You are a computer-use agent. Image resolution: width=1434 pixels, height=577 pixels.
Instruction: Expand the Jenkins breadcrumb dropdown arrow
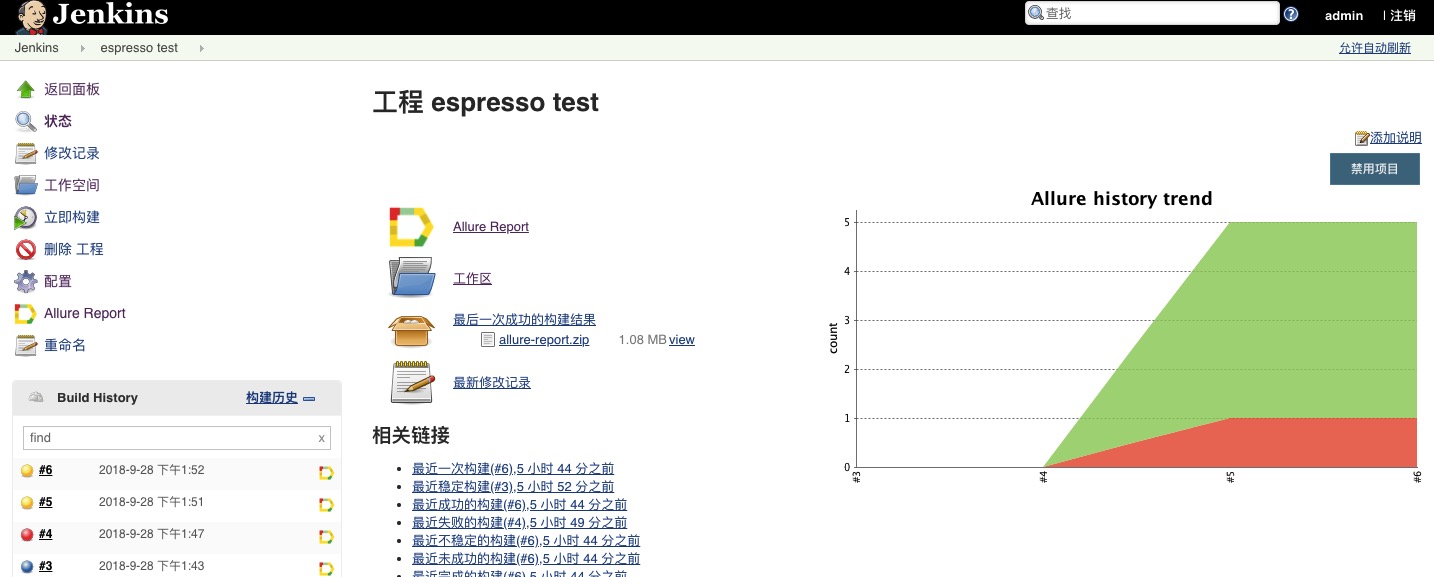82,48
